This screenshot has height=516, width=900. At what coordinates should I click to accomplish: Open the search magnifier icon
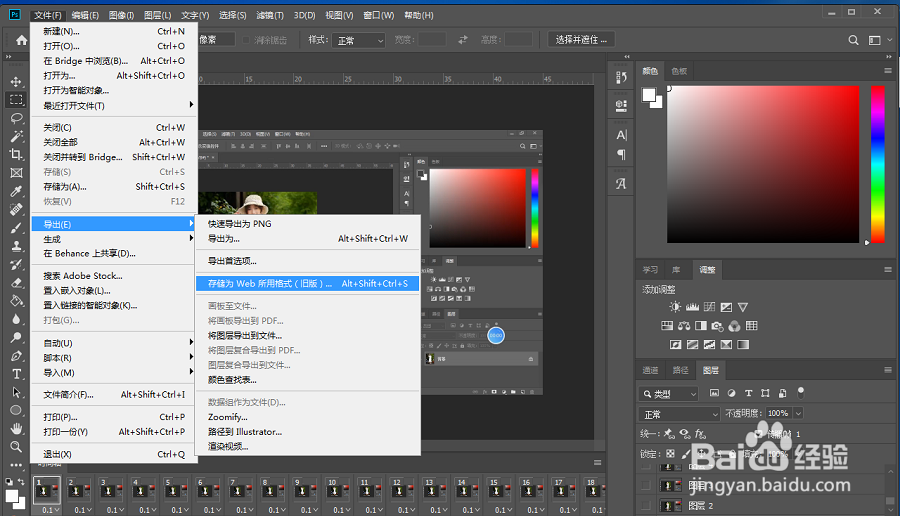click(x=854, y=40)
